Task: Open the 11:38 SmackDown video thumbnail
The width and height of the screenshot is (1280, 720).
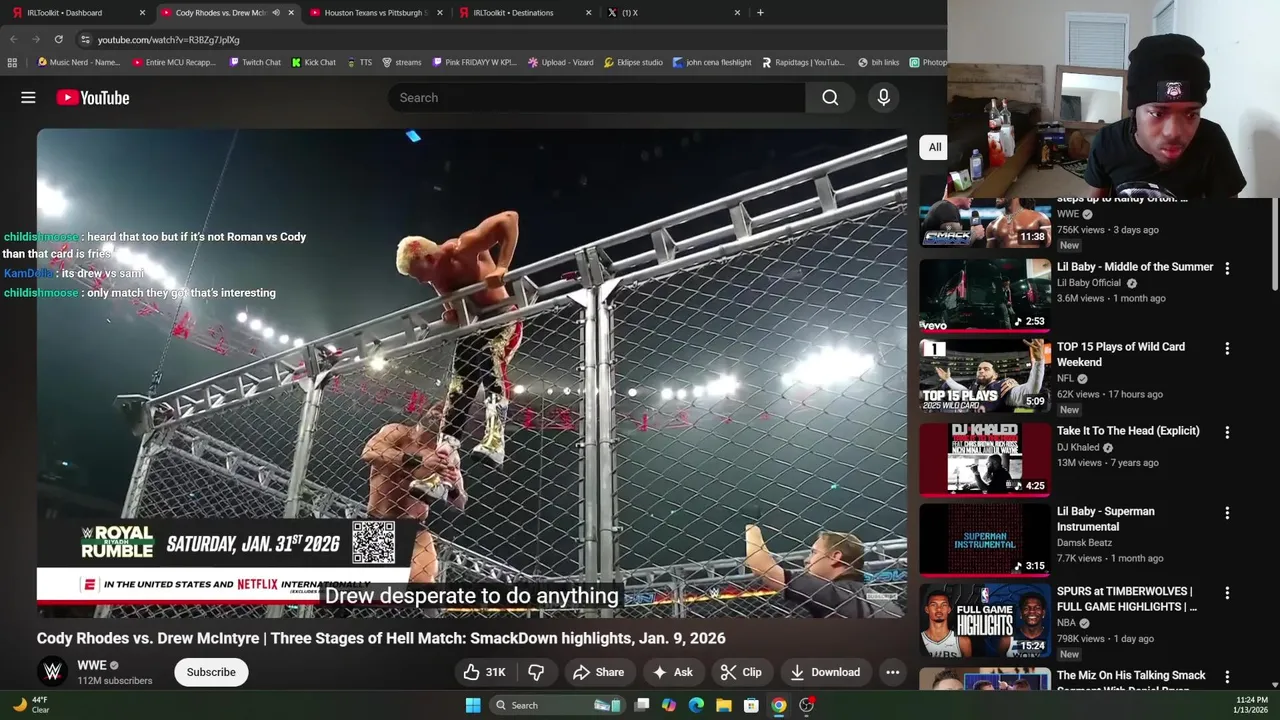Action: (x=984, y=222)
